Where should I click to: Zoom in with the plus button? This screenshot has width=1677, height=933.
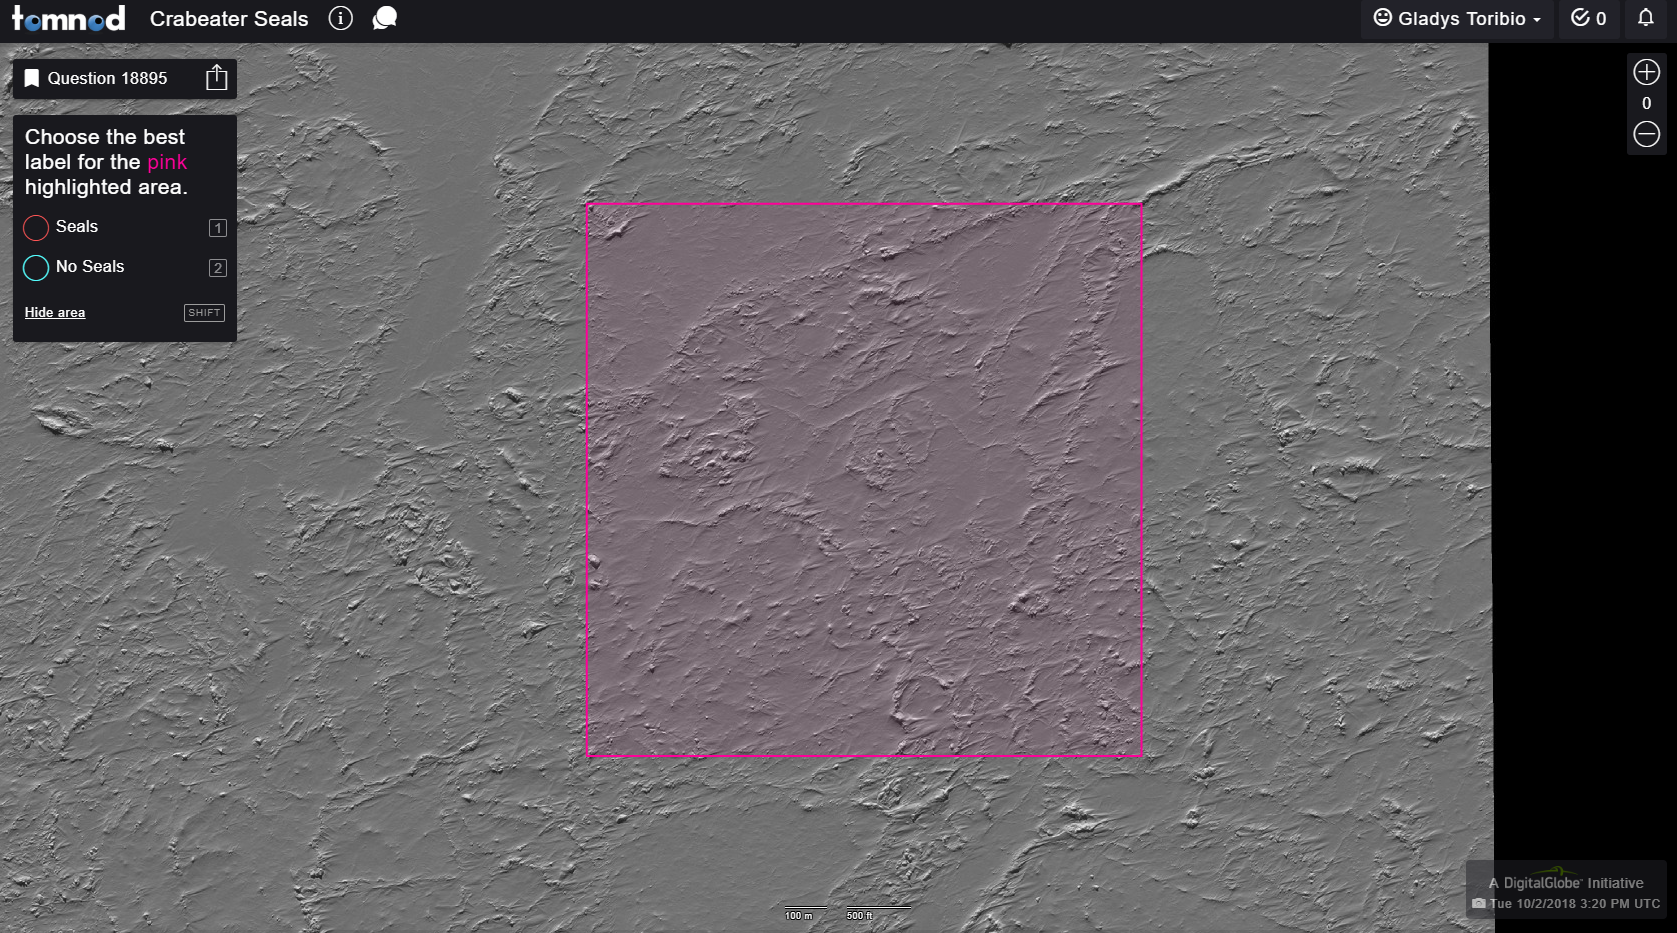click(1646, 72)
